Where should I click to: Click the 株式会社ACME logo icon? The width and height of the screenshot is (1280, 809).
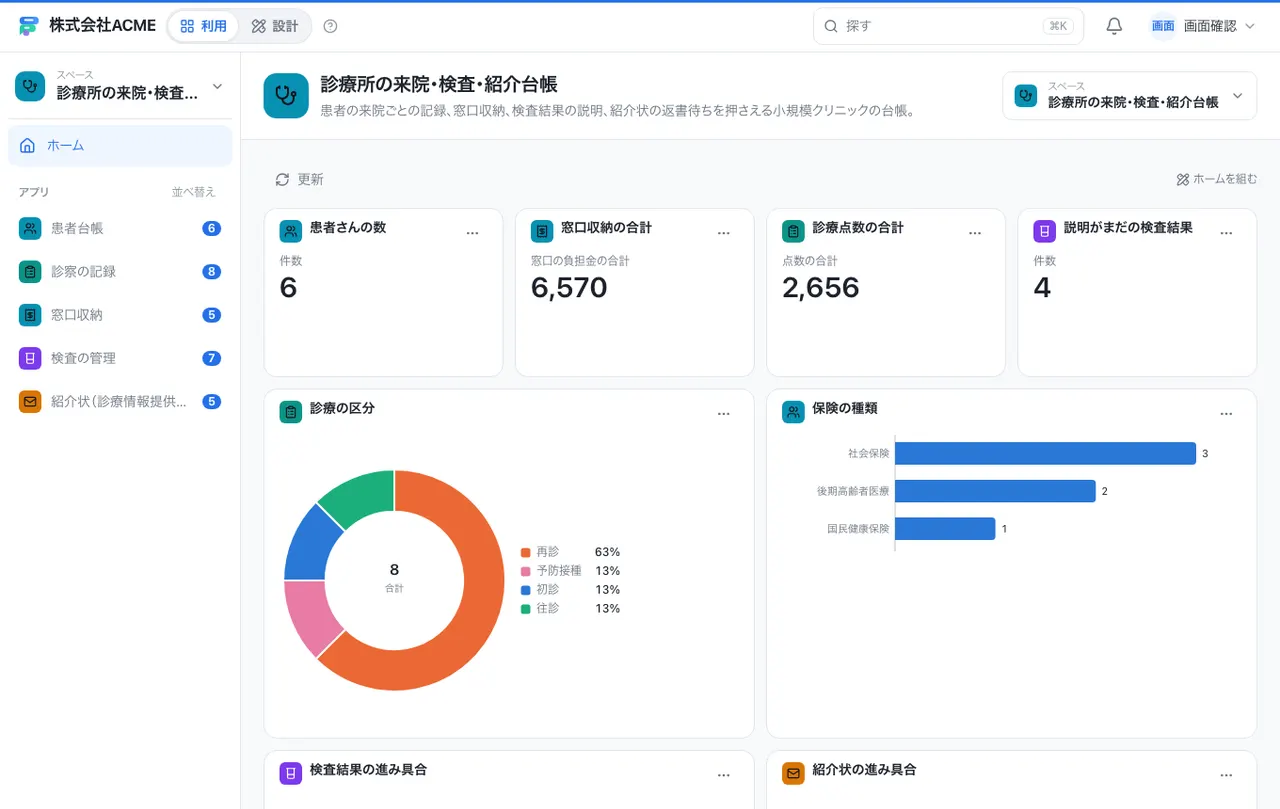tap(29, 26)
